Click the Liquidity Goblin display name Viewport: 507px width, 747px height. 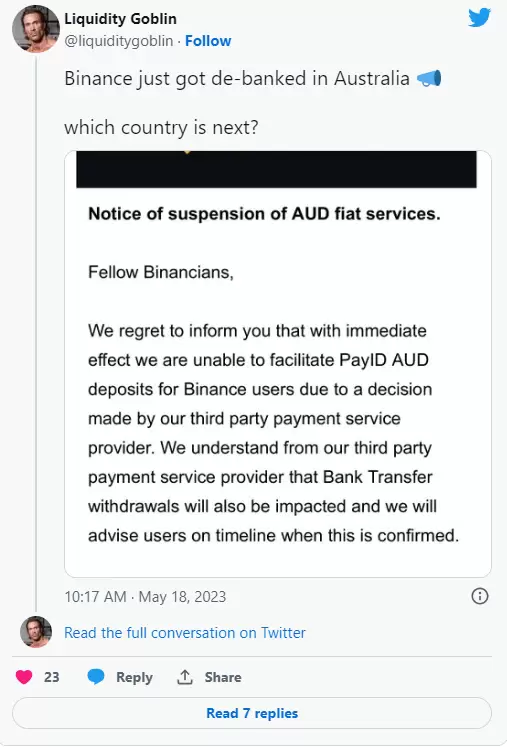click(121, 19)
